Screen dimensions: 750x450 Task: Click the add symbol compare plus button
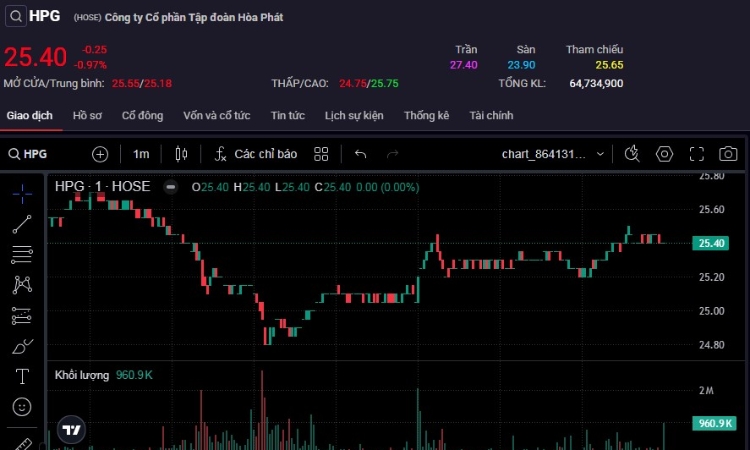pos(100,154)
